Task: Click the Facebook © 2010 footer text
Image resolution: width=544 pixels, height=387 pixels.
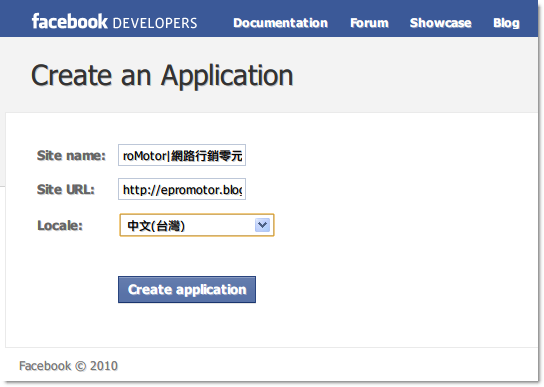Action: 68,366
